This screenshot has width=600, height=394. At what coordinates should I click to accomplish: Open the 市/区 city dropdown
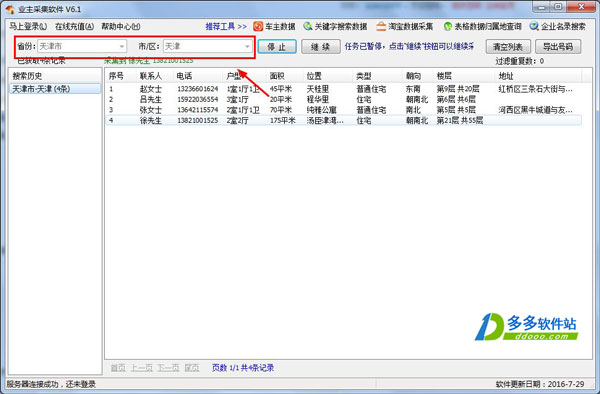pyautogui.click(x=208, y=46)
